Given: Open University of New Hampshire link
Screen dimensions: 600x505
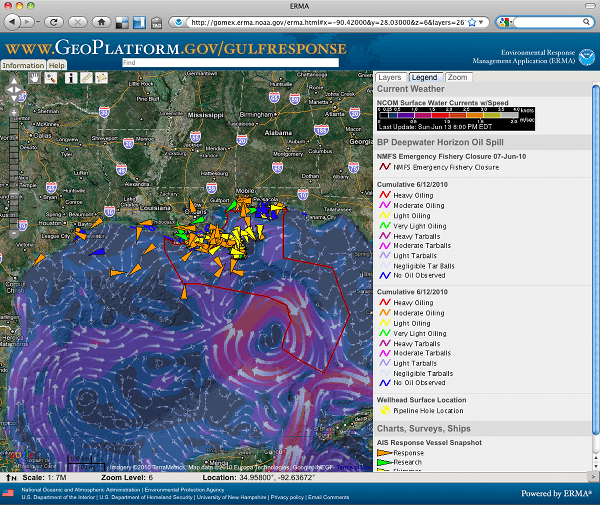Looking at the screenshot, I should [232, 497].
